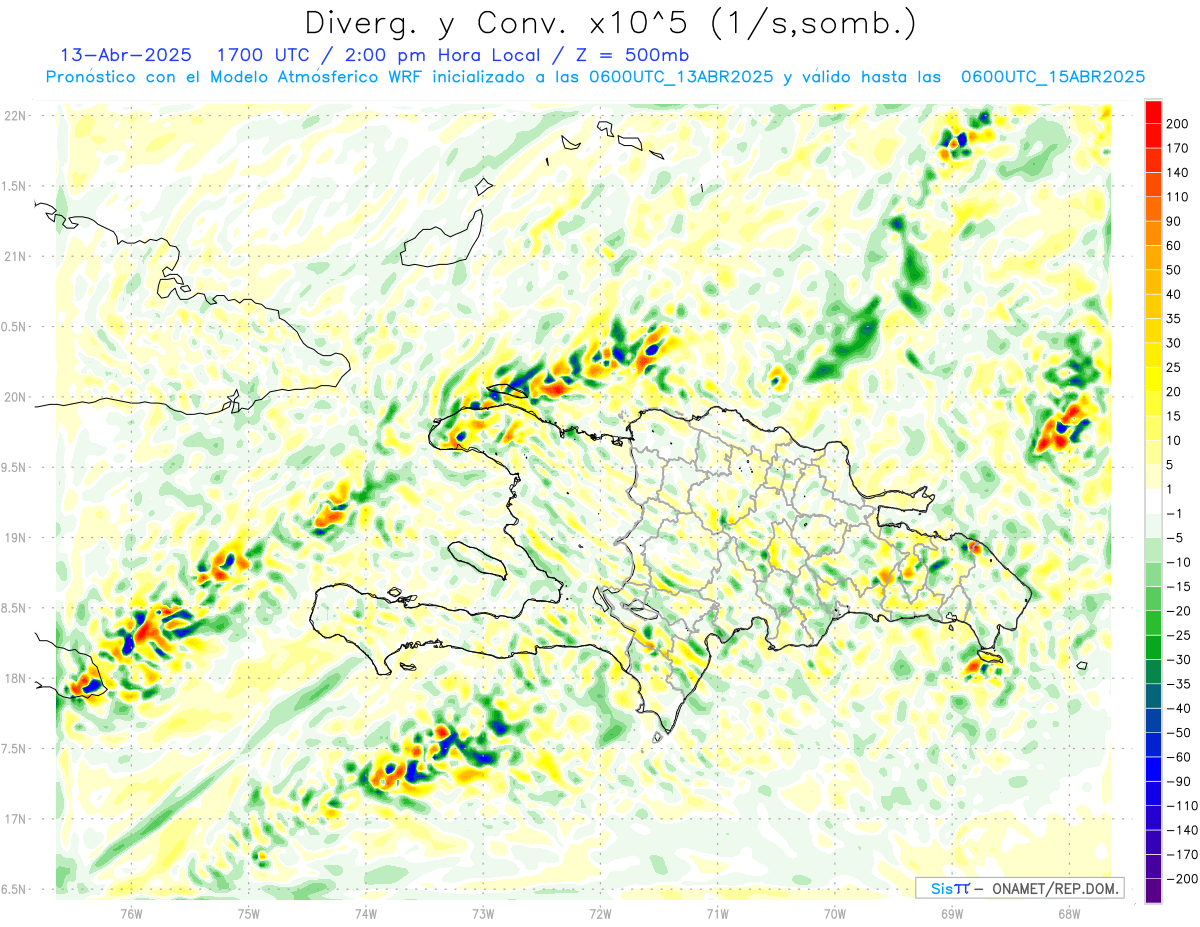Click the '74W' longitude label
Viewport: 1200px width, 927px height.
pos(365,913)
